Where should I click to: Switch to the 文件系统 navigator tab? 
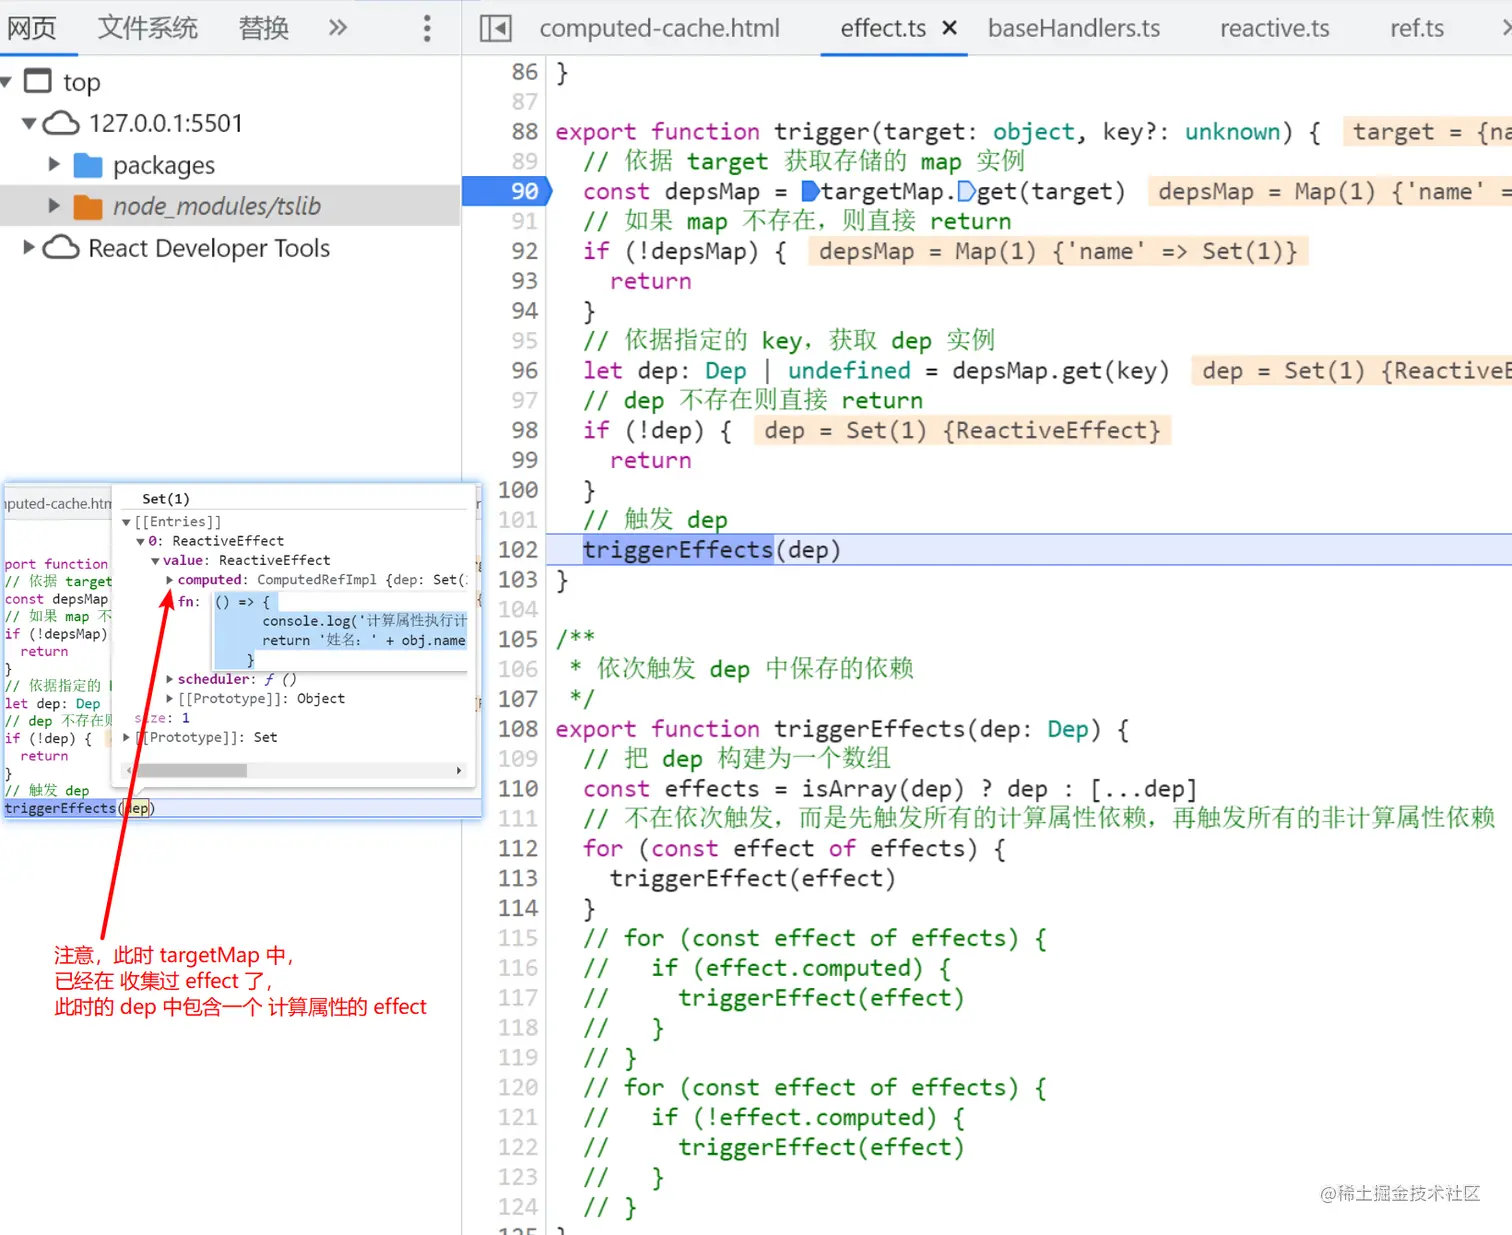(x=147, y=28)
